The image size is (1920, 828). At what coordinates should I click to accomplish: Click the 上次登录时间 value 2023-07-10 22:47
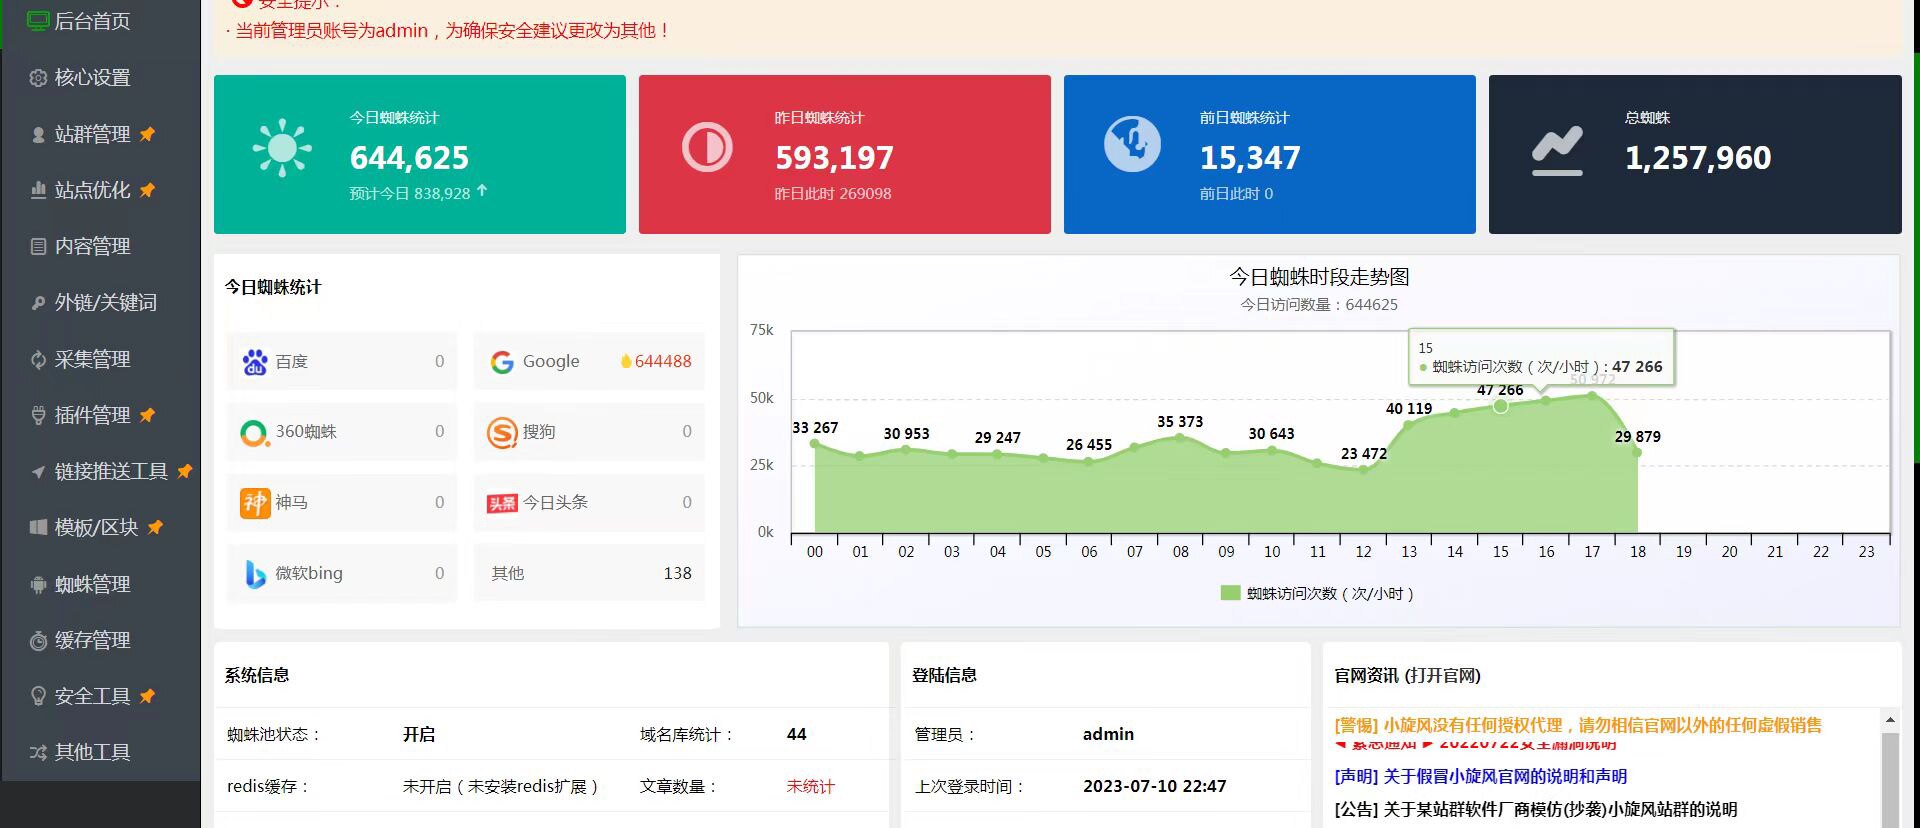coord(1155,787)
